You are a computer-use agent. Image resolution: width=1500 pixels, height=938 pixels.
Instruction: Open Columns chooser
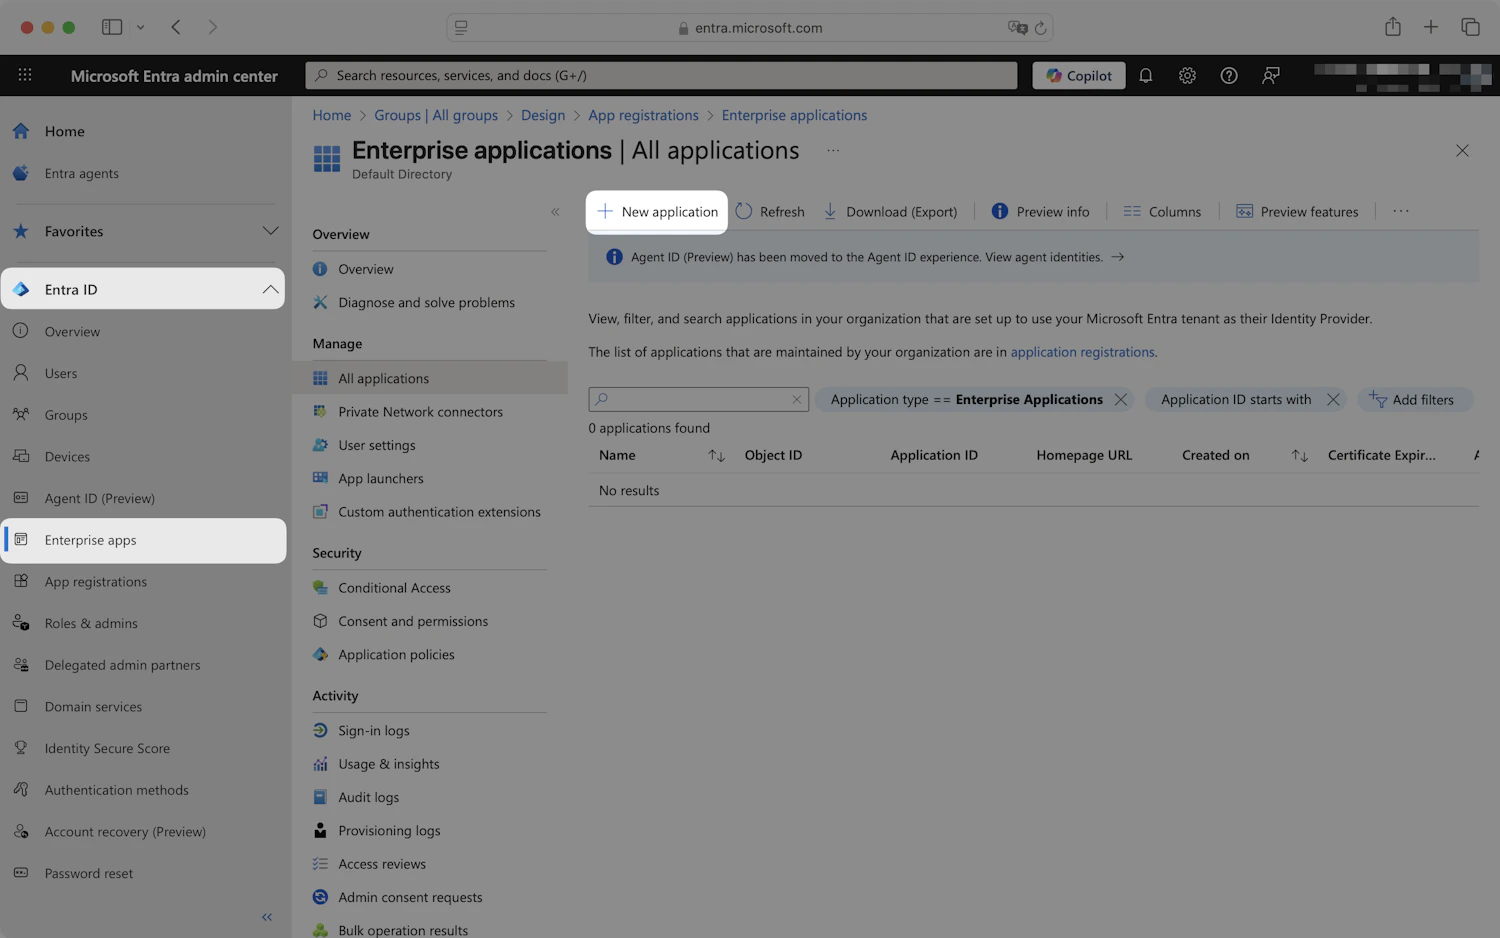coord(1162,212)
